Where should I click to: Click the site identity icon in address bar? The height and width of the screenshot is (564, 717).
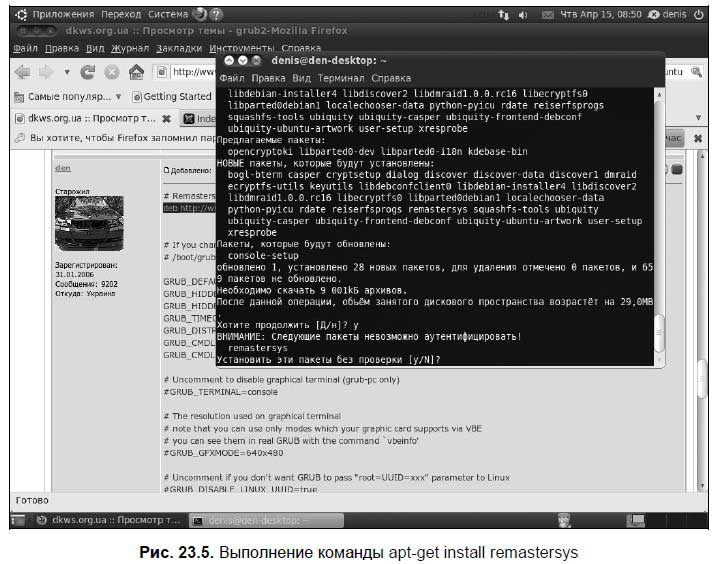click(161, 72)
